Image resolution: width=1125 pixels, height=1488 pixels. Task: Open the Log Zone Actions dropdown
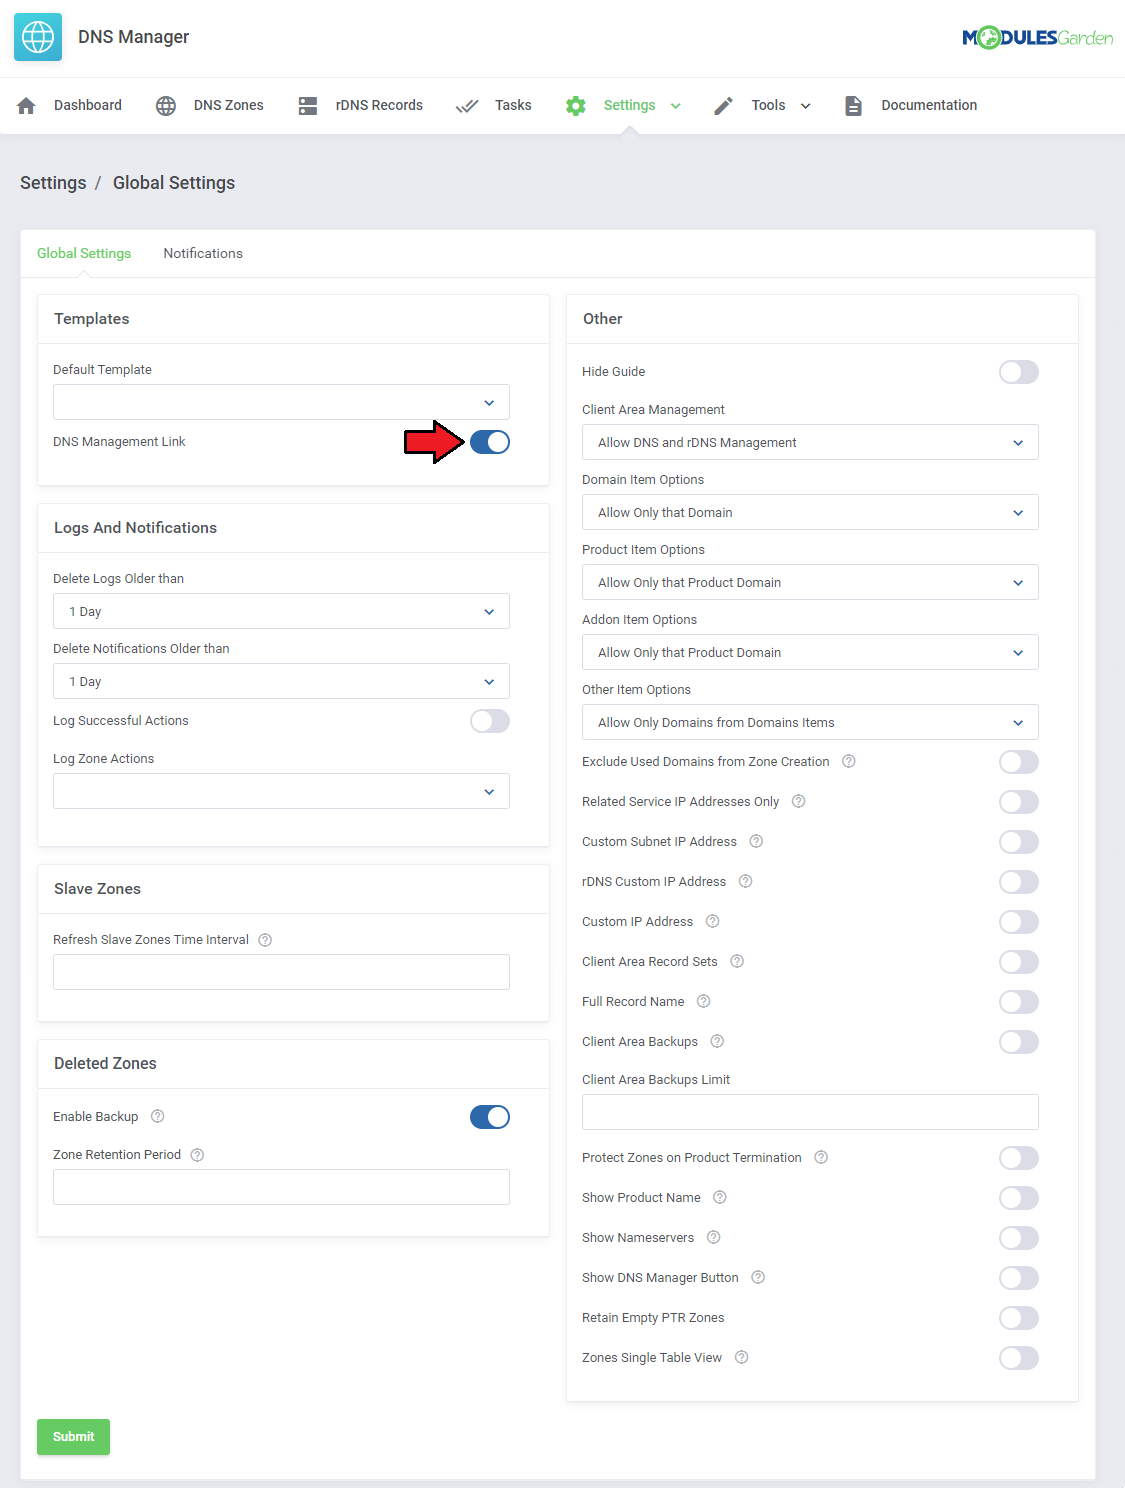pyautogui.click(x=281, y=791)
